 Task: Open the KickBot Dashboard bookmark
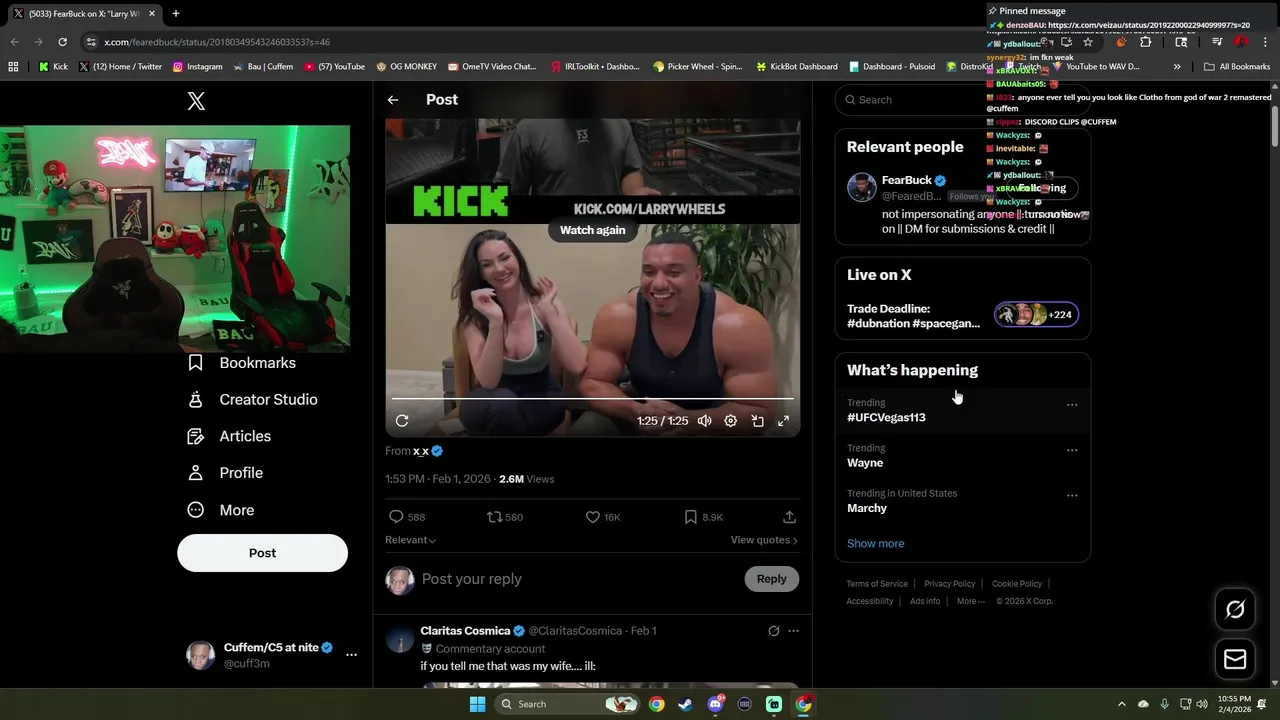(x=796, y=67)
